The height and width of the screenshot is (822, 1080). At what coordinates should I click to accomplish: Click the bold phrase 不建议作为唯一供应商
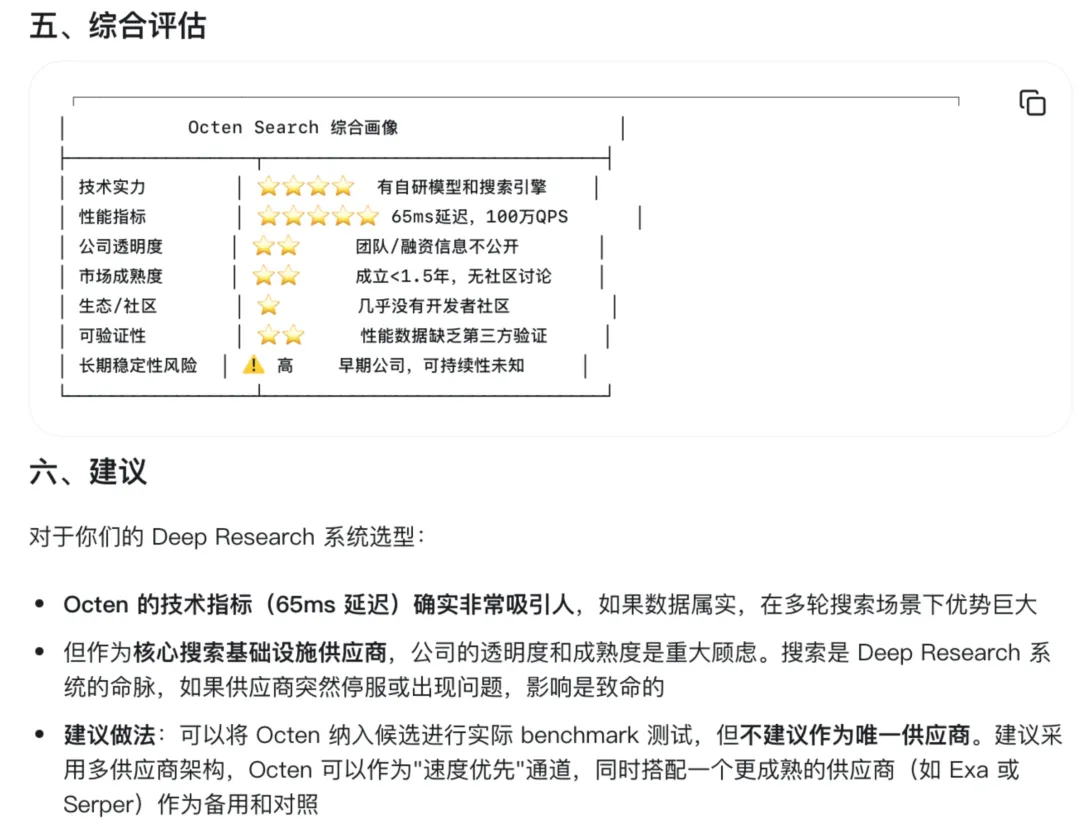coord(855,734)
